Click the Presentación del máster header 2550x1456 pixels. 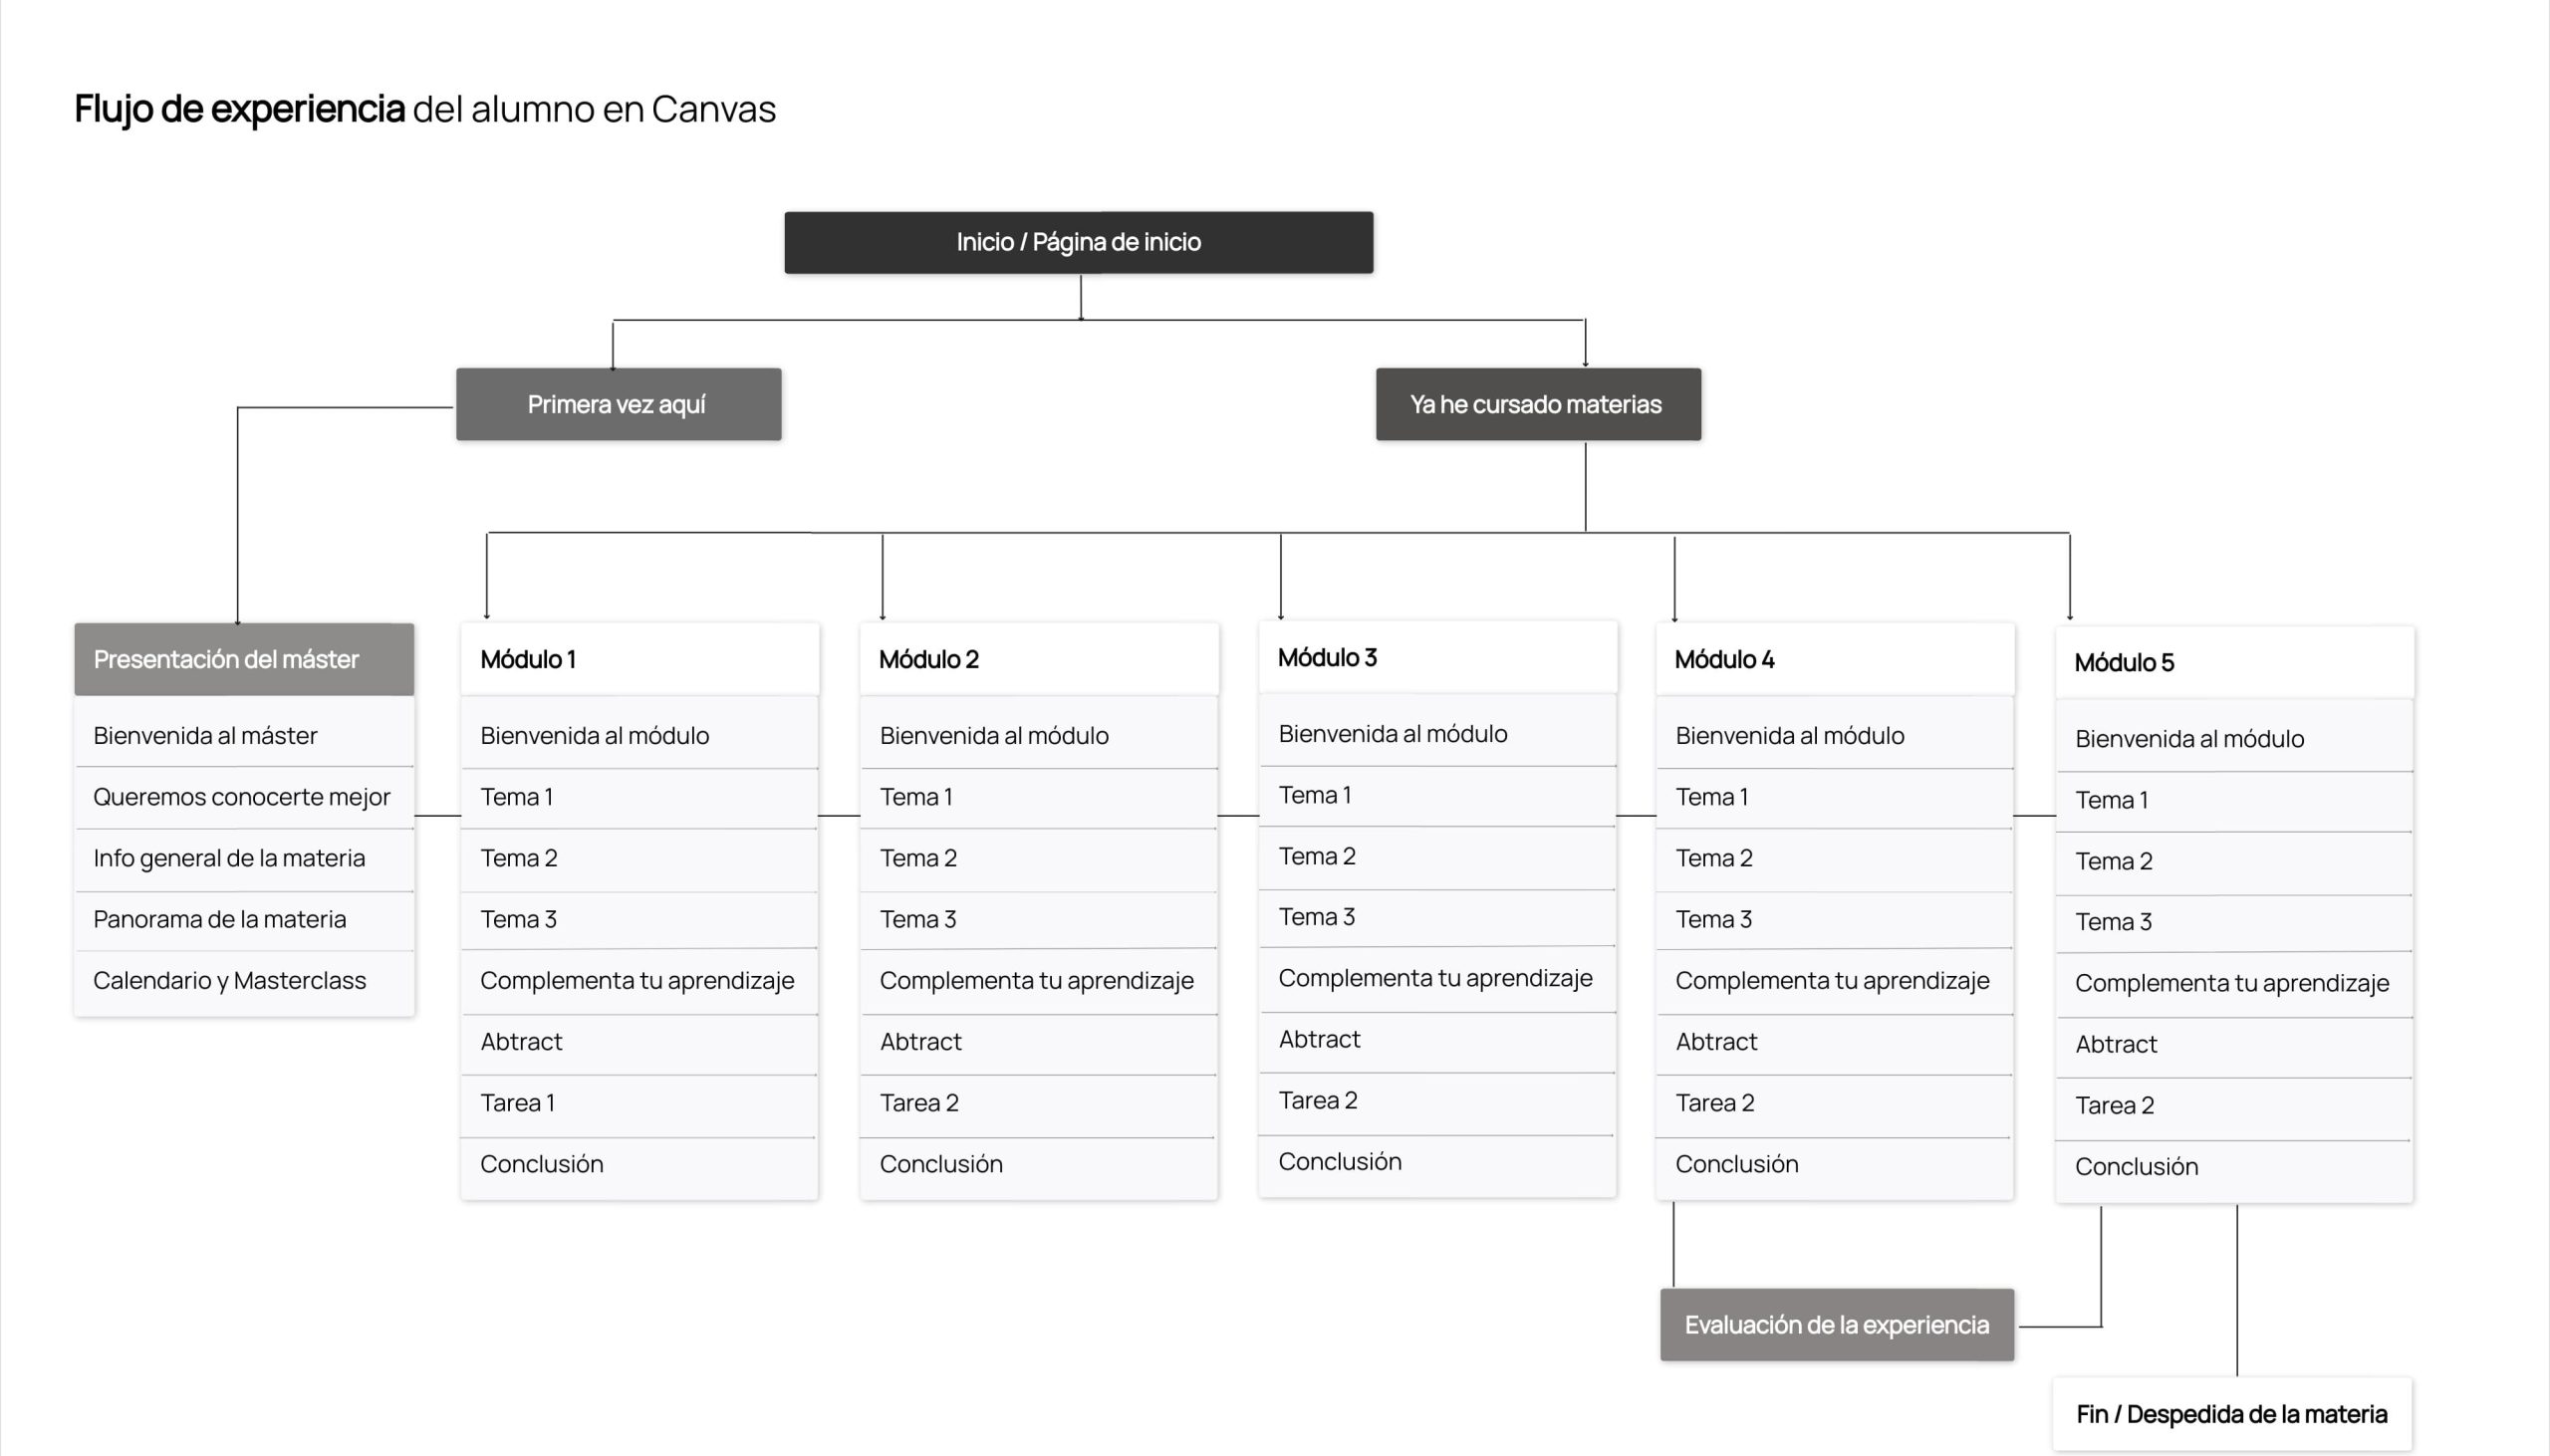click(x=244, y=659)
